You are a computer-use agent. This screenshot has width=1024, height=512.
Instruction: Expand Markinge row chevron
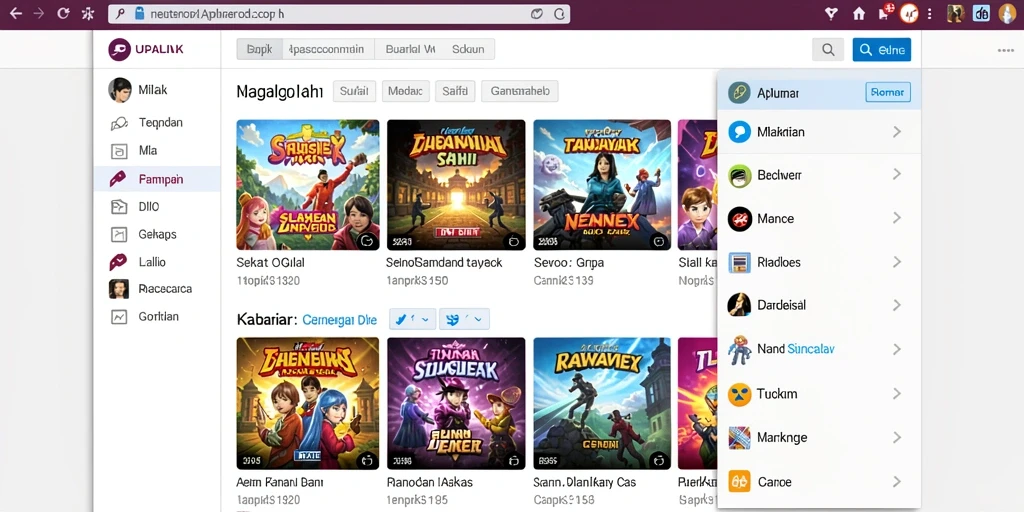tap(897, 438)
